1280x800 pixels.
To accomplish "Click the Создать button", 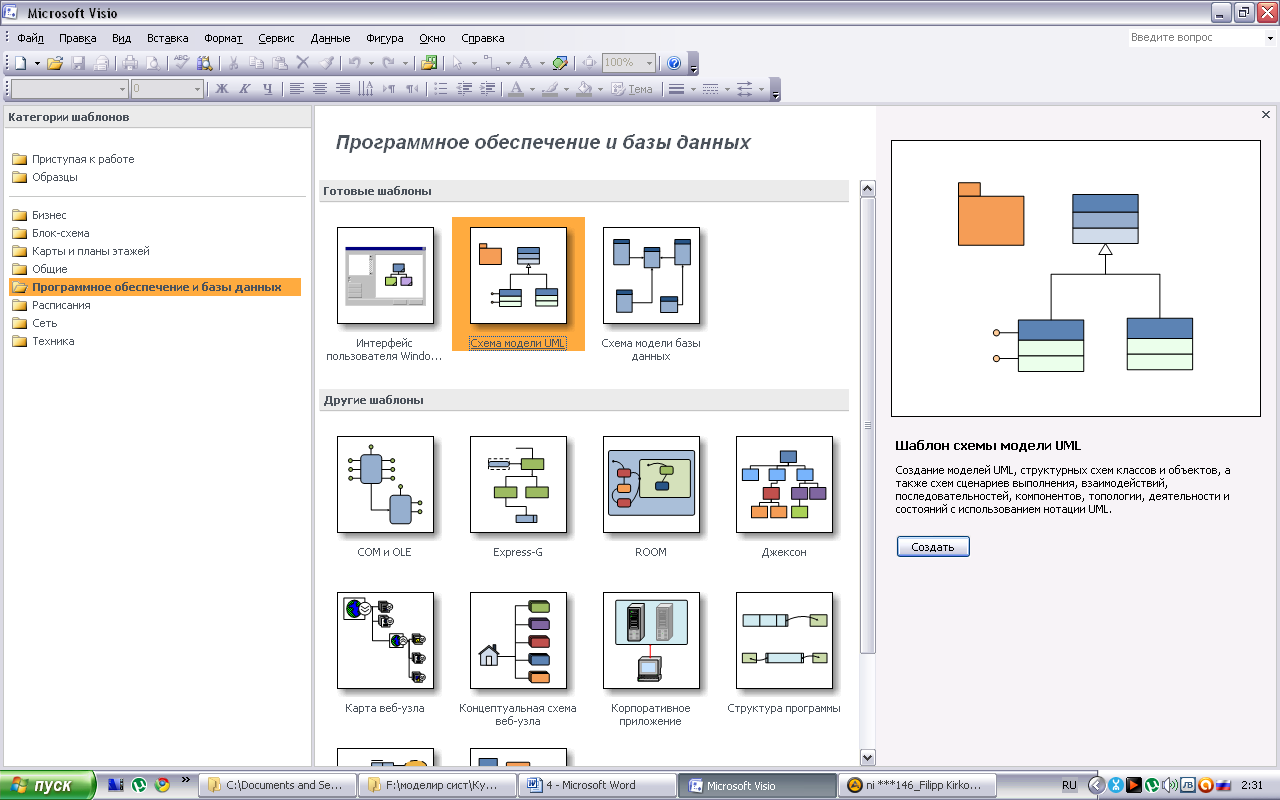I will [x=933, y=547].
